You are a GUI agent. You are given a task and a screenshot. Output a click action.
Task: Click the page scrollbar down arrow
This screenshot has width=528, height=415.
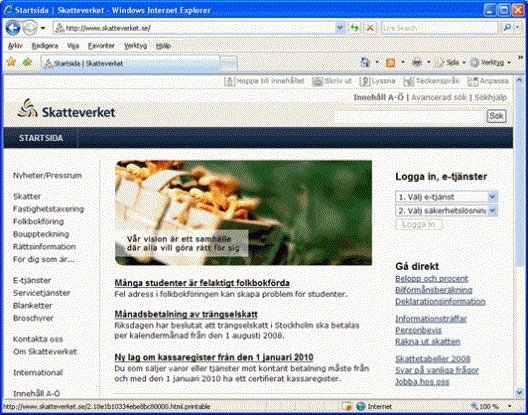(x=519, y=392)
